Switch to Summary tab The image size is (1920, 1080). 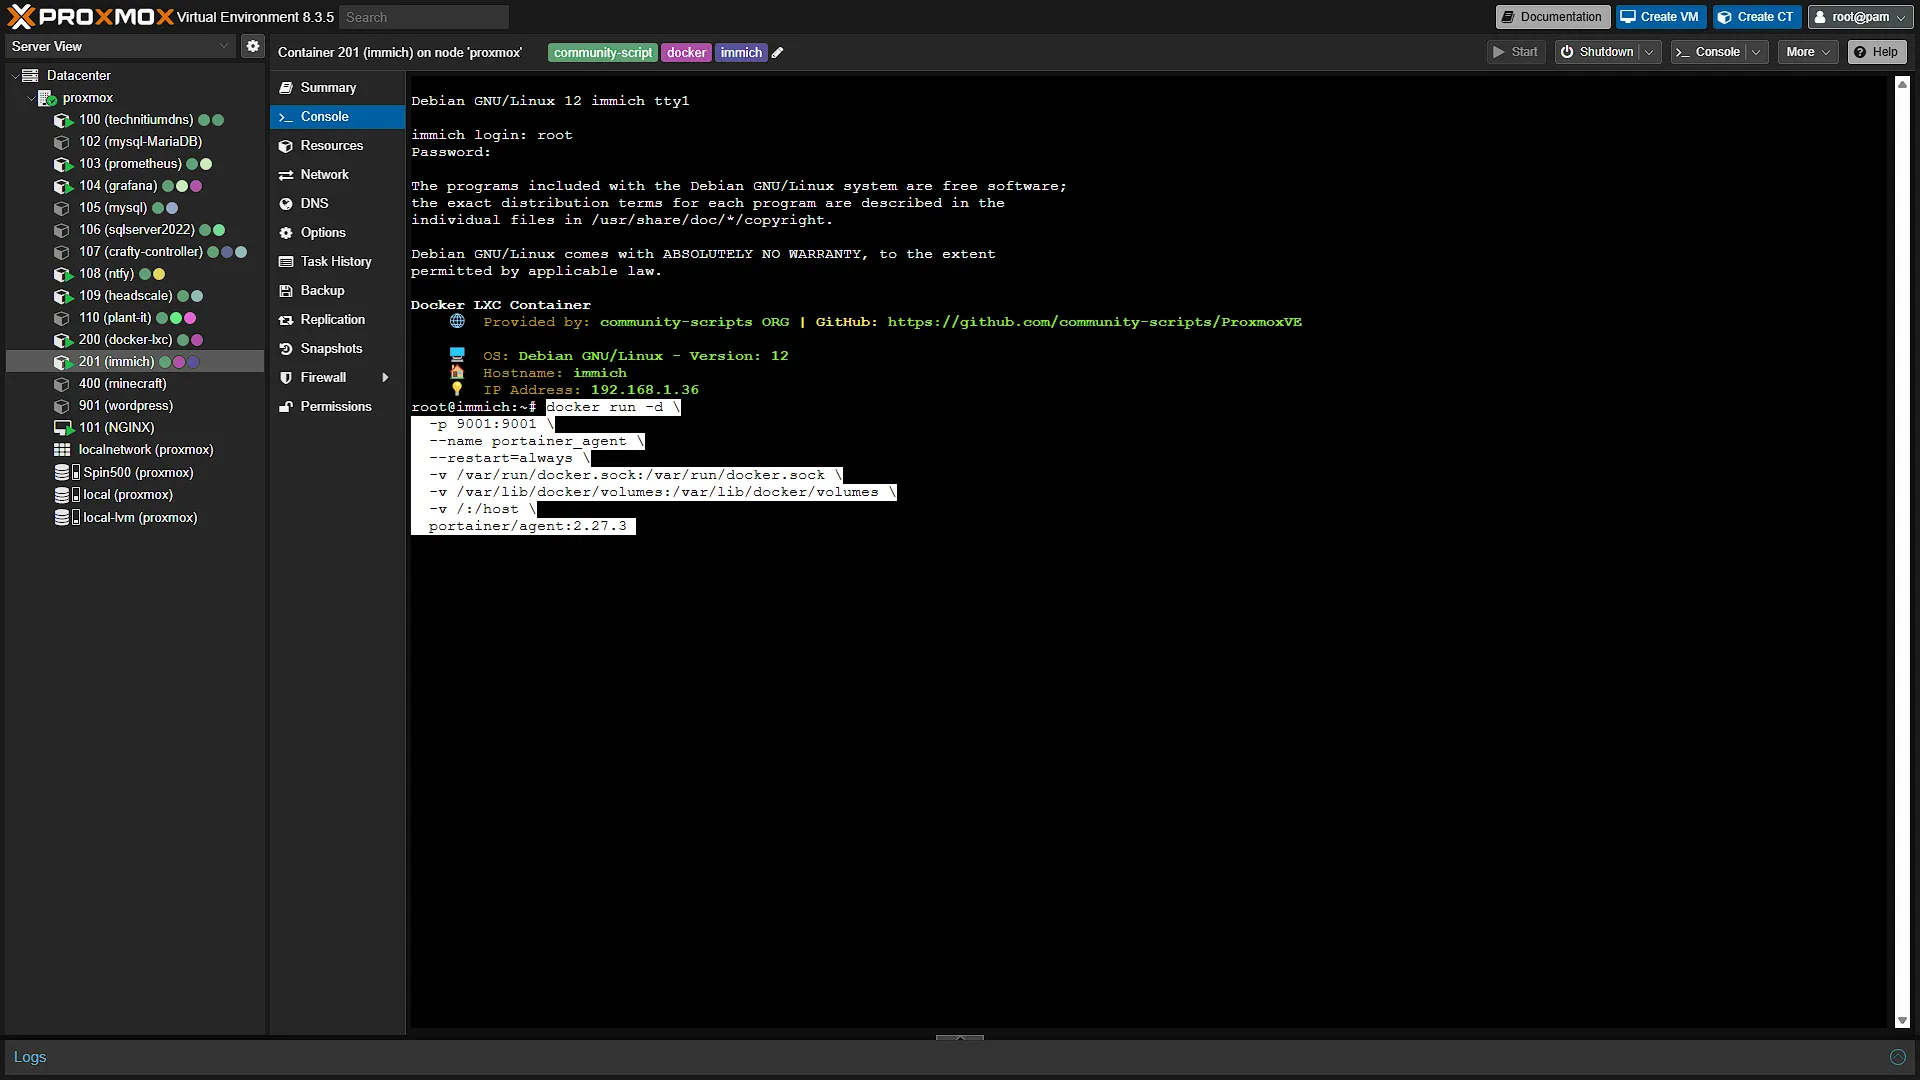tap(337, 87)
